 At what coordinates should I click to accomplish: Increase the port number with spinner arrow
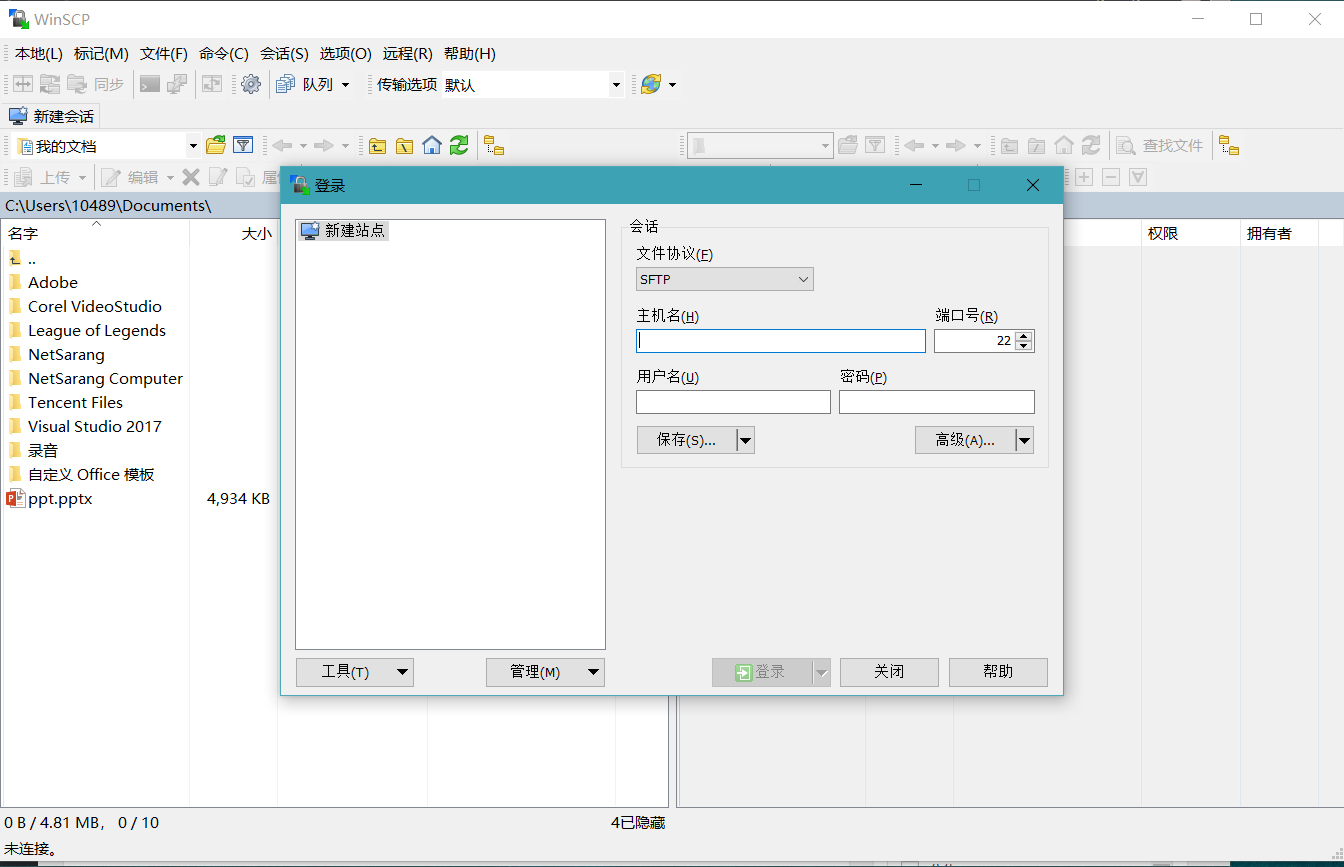pos(1023,335)
